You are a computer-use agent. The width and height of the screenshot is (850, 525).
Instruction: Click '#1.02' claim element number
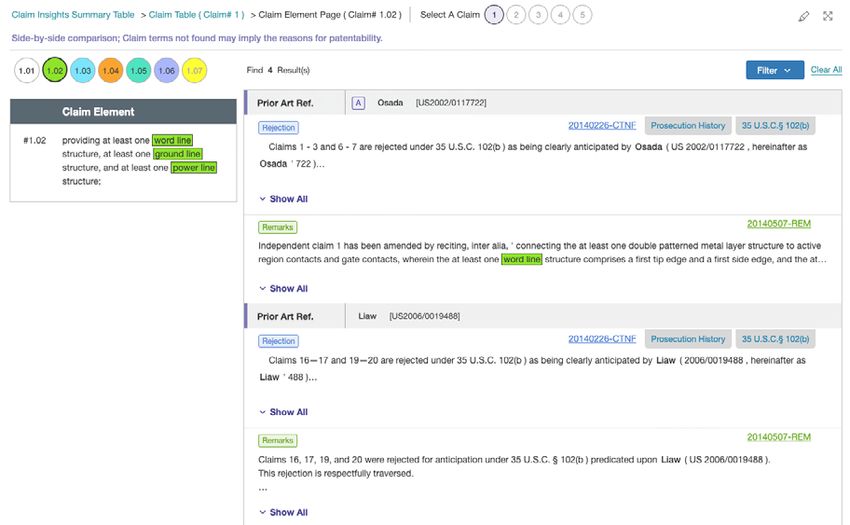coord(35,140)
